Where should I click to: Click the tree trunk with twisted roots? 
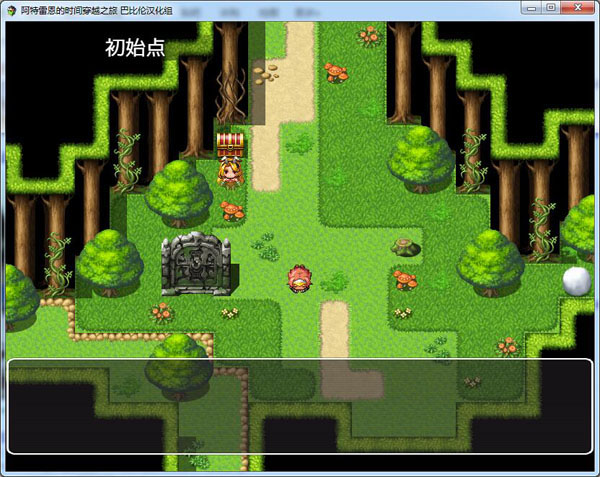pyautogui.click(x=230, y=73)
